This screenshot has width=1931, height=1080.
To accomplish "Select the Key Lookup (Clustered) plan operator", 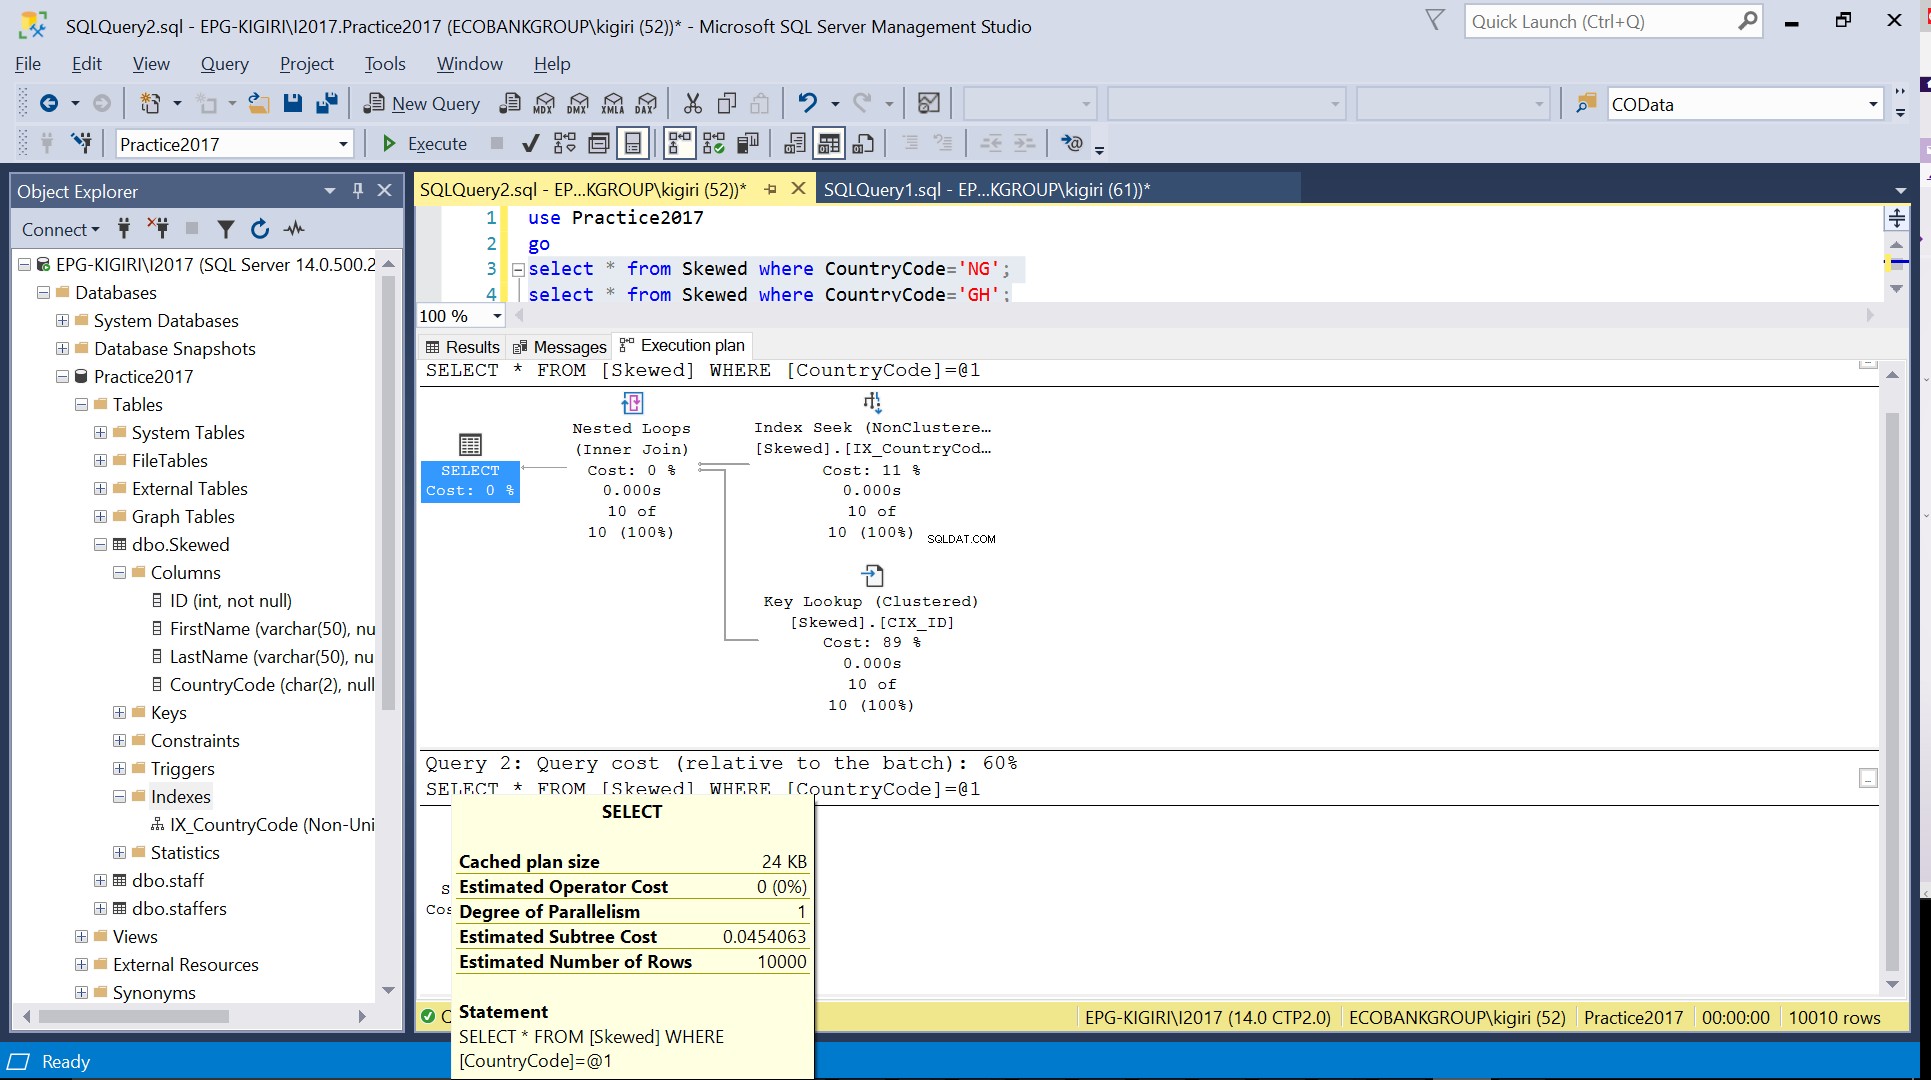I will click(x=871, y=637).
